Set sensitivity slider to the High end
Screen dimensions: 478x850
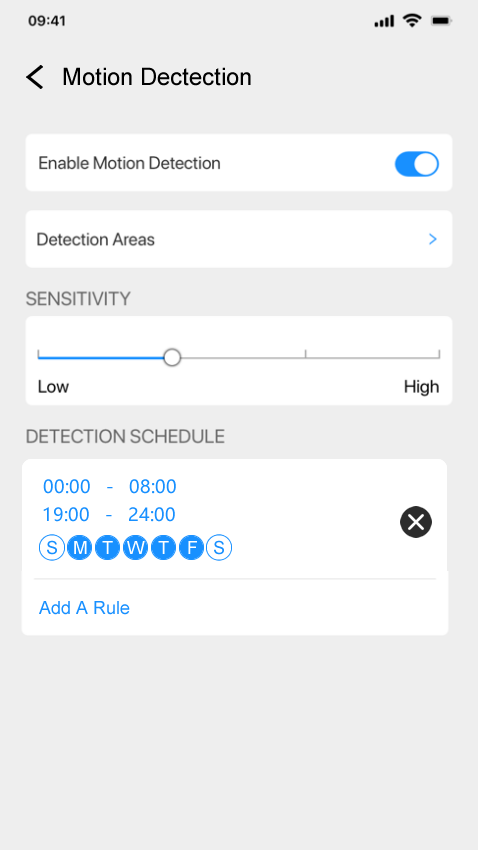[x=439, y=357]
